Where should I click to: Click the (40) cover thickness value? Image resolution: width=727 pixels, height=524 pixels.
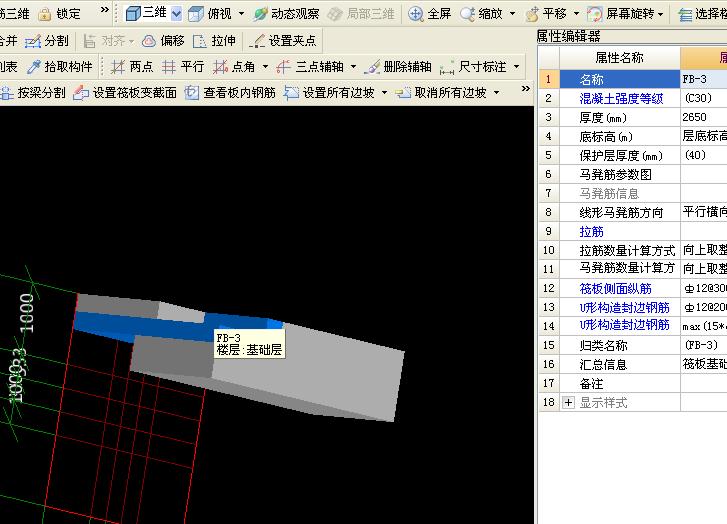(x=703, y=155)
